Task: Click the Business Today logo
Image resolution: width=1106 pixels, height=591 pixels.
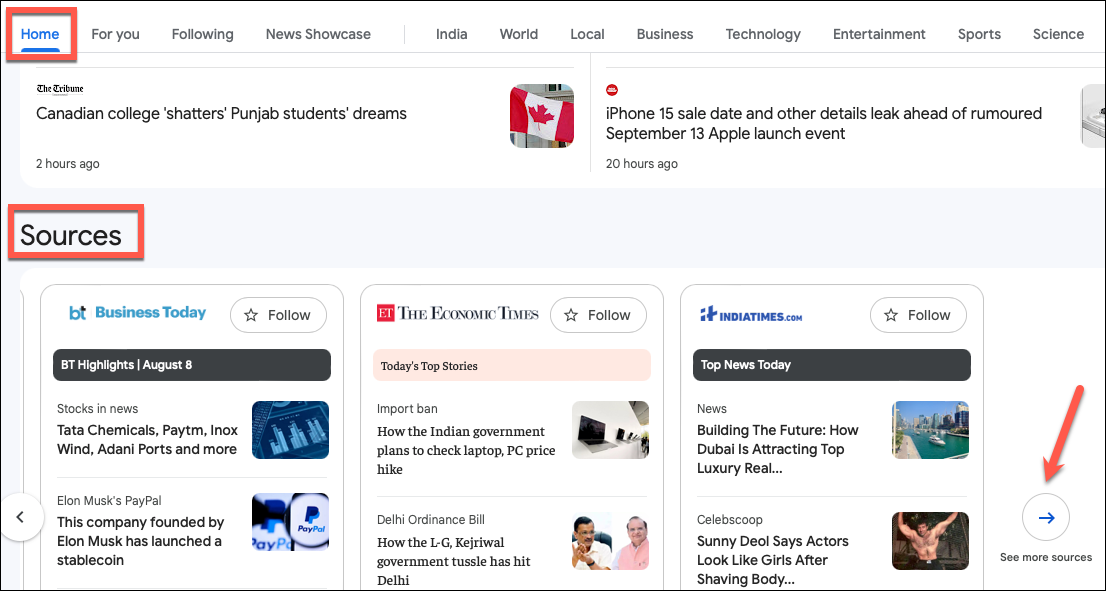Action: [138, 312]
